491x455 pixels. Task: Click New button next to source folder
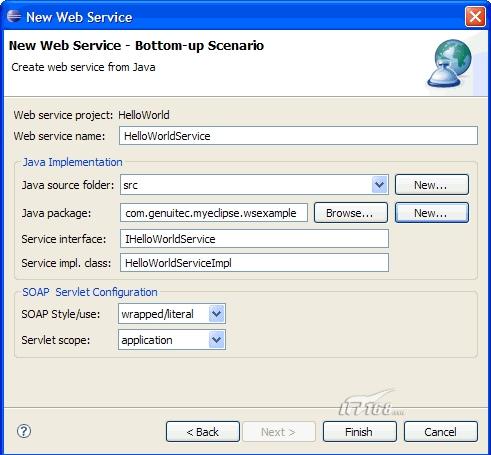432,184
